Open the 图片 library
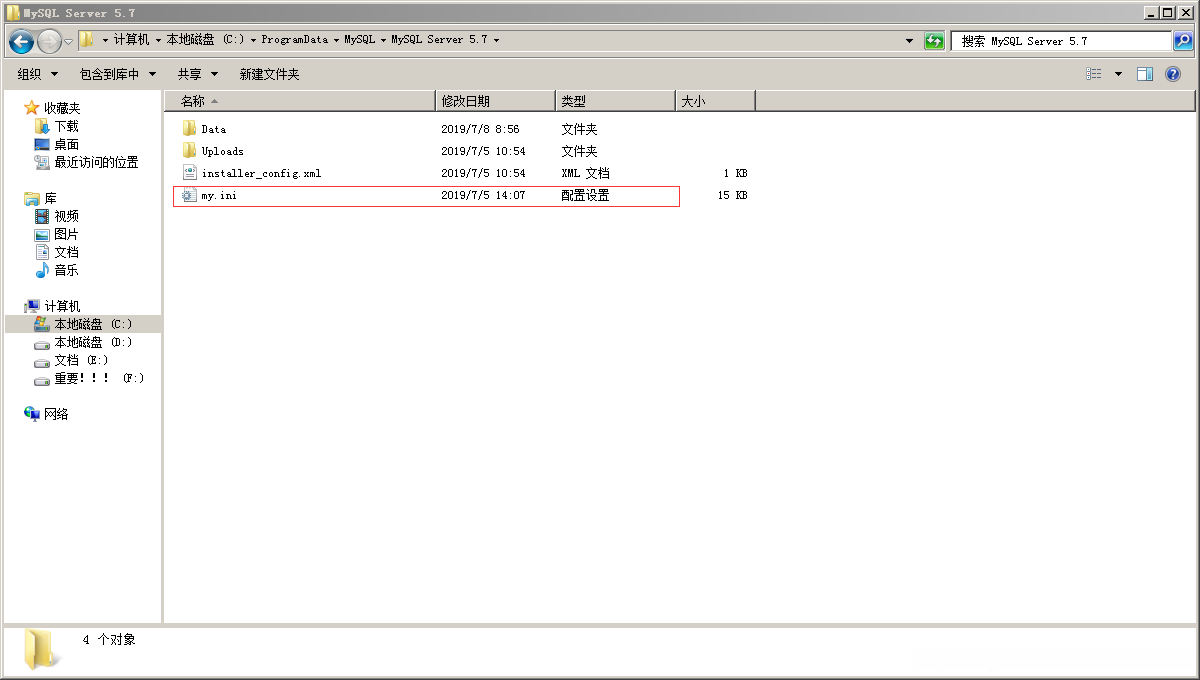 point(66,235)
